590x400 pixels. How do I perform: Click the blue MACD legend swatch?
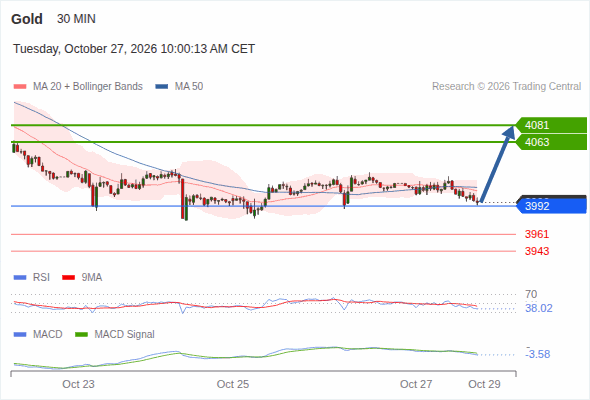20,335
